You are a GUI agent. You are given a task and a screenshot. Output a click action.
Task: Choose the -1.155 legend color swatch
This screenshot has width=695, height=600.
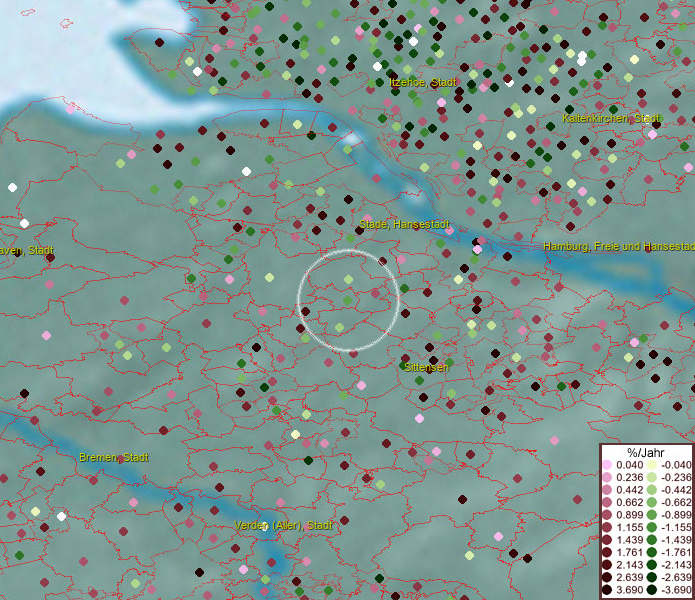652,527
